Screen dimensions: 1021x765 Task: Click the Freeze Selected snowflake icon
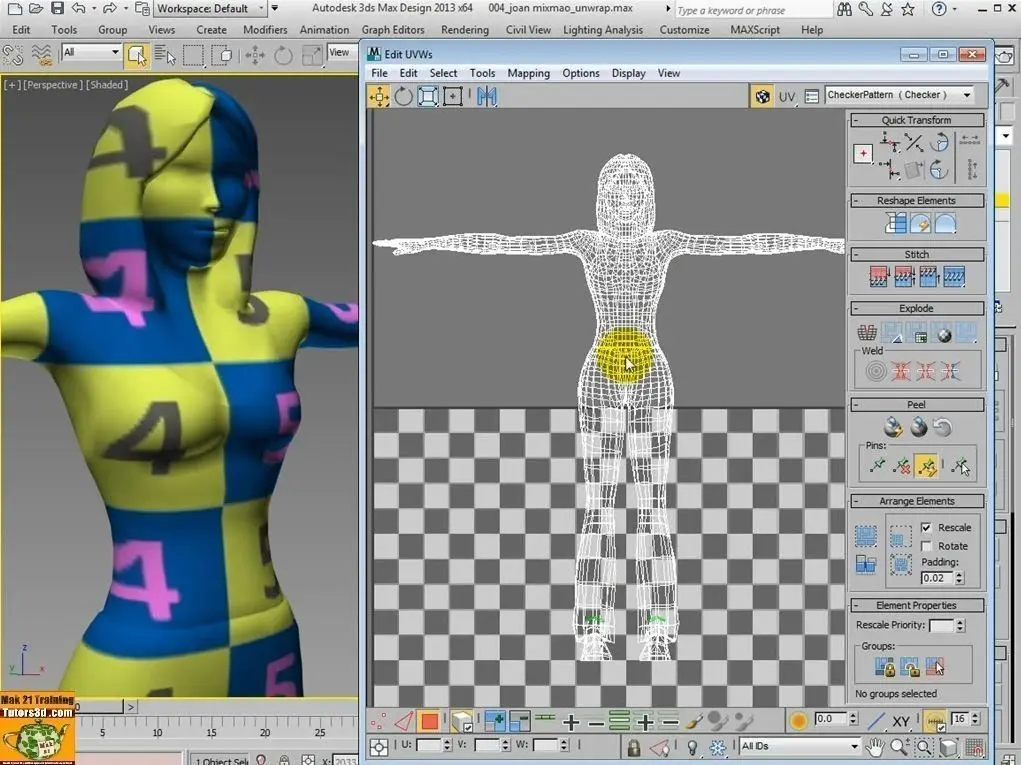tap(717, 747)
